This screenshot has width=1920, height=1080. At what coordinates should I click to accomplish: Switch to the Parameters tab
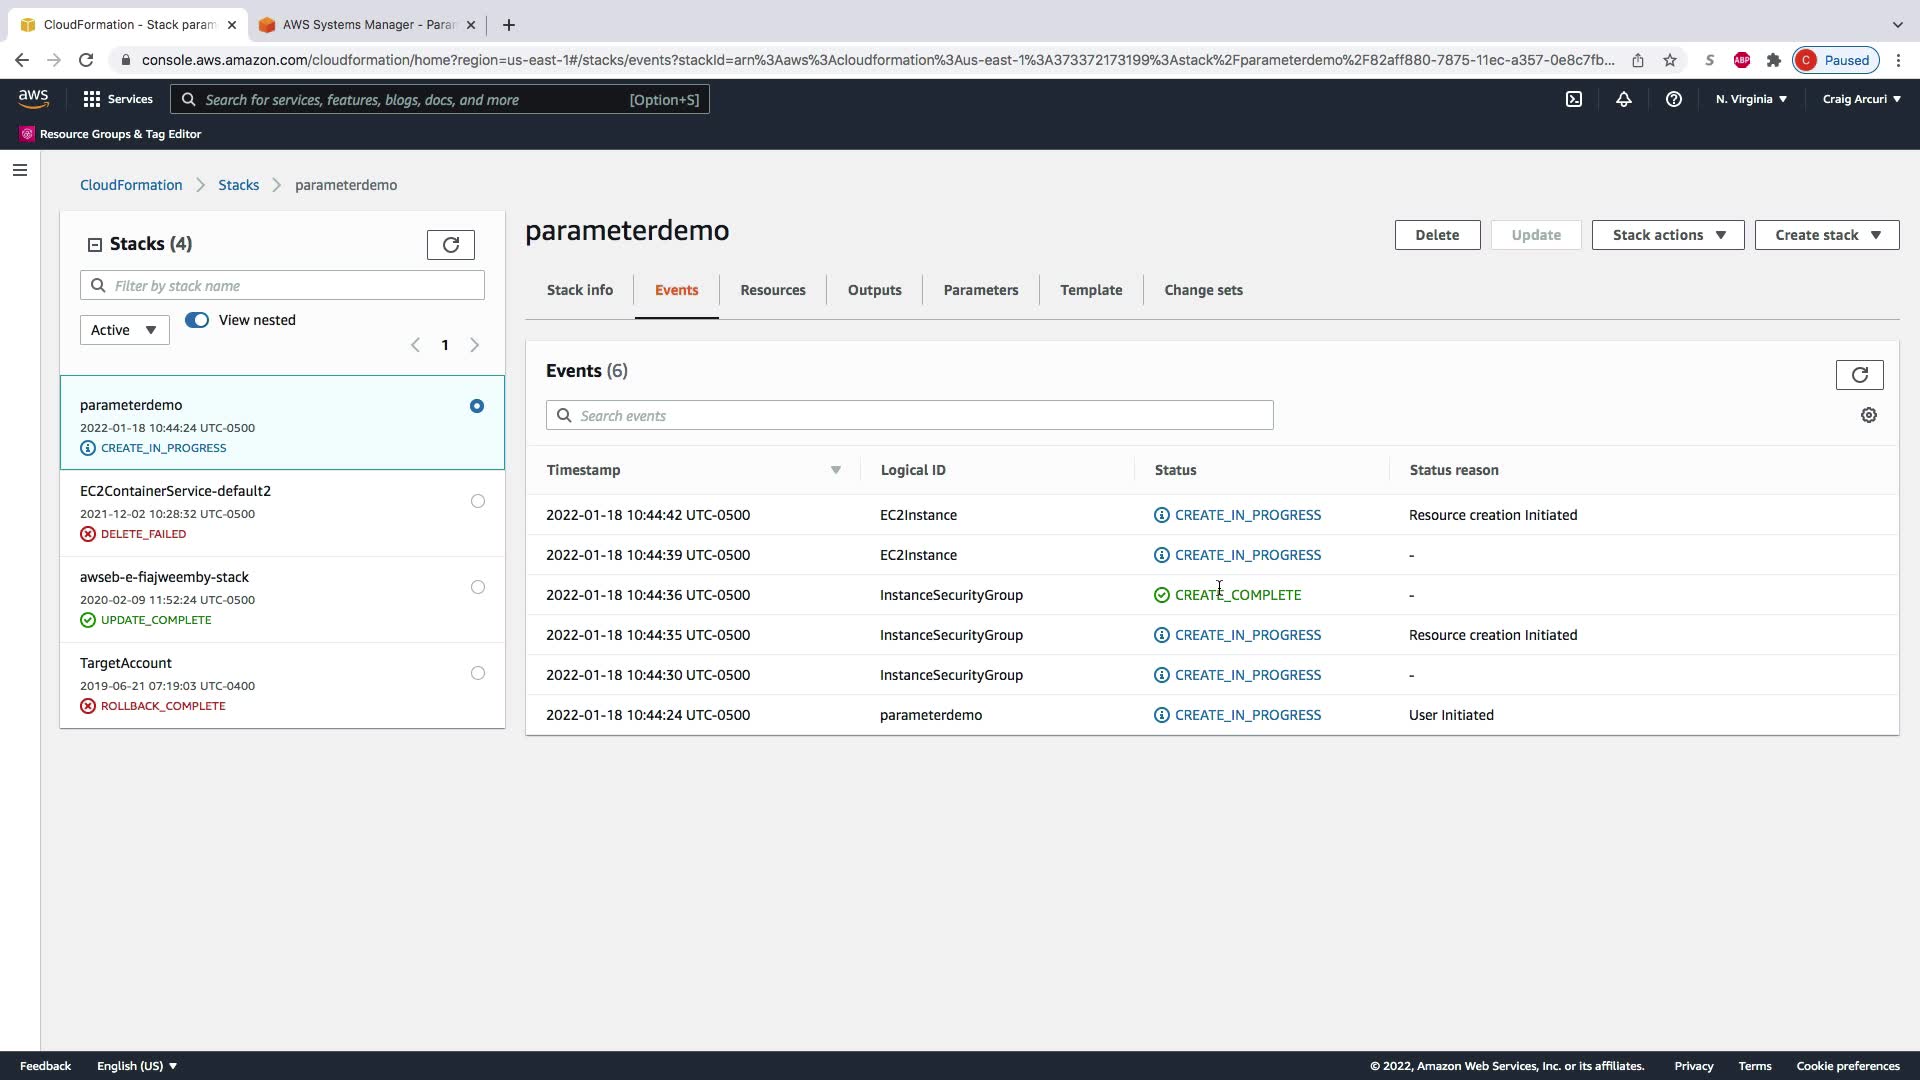[980, 290]
